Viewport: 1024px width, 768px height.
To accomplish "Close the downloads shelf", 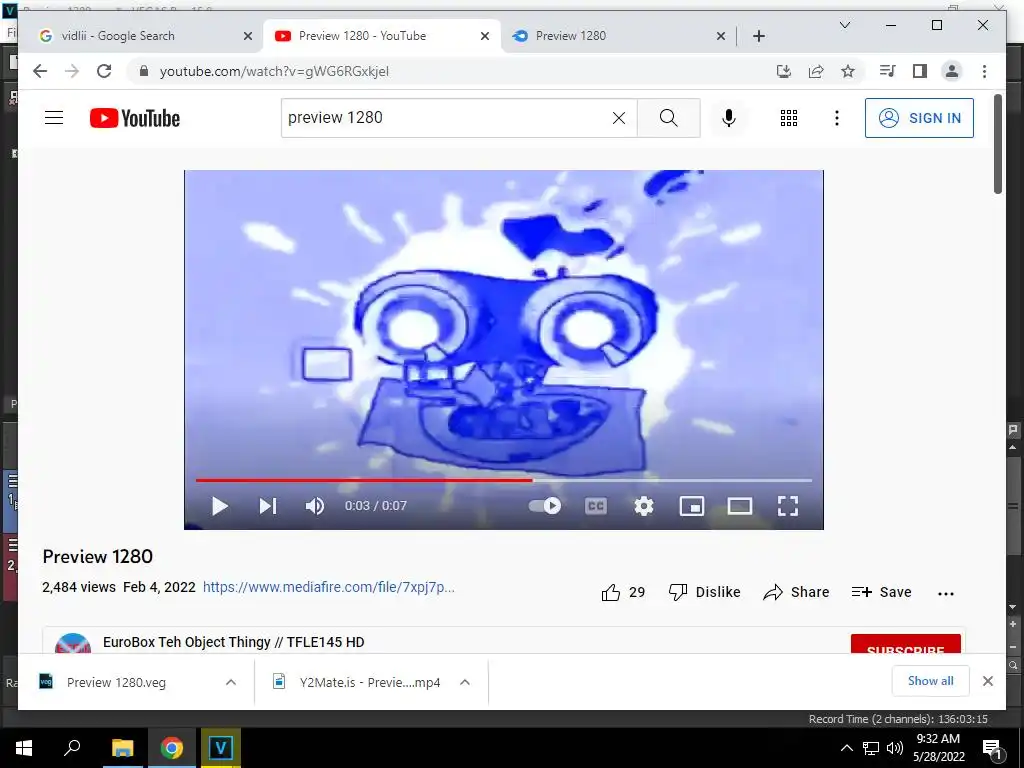I will click(987, 681).
